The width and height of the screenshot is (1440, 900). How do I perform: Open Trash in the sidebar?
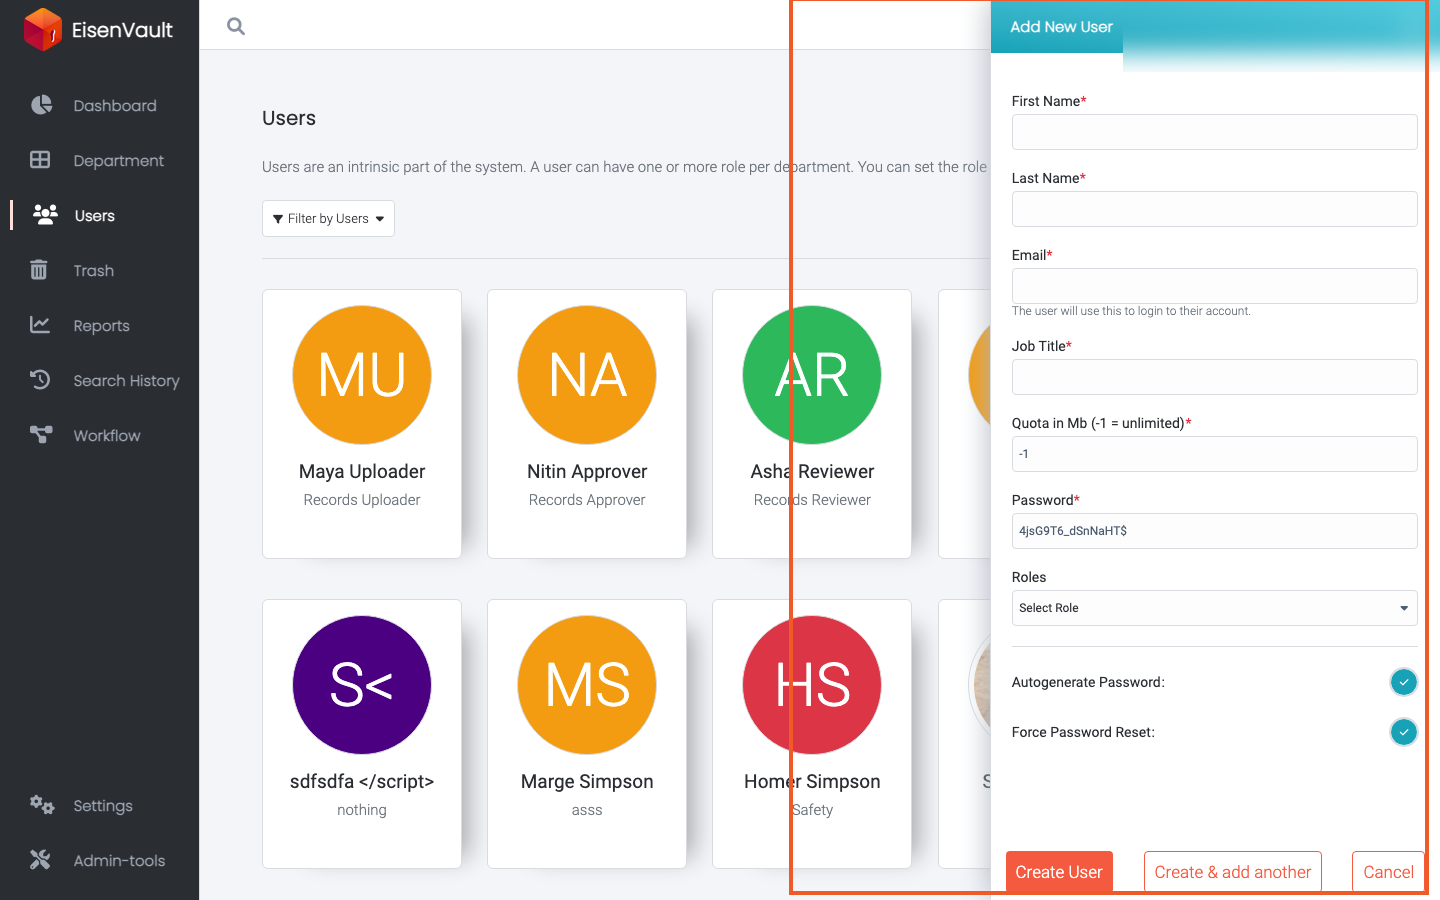(93, 271)
